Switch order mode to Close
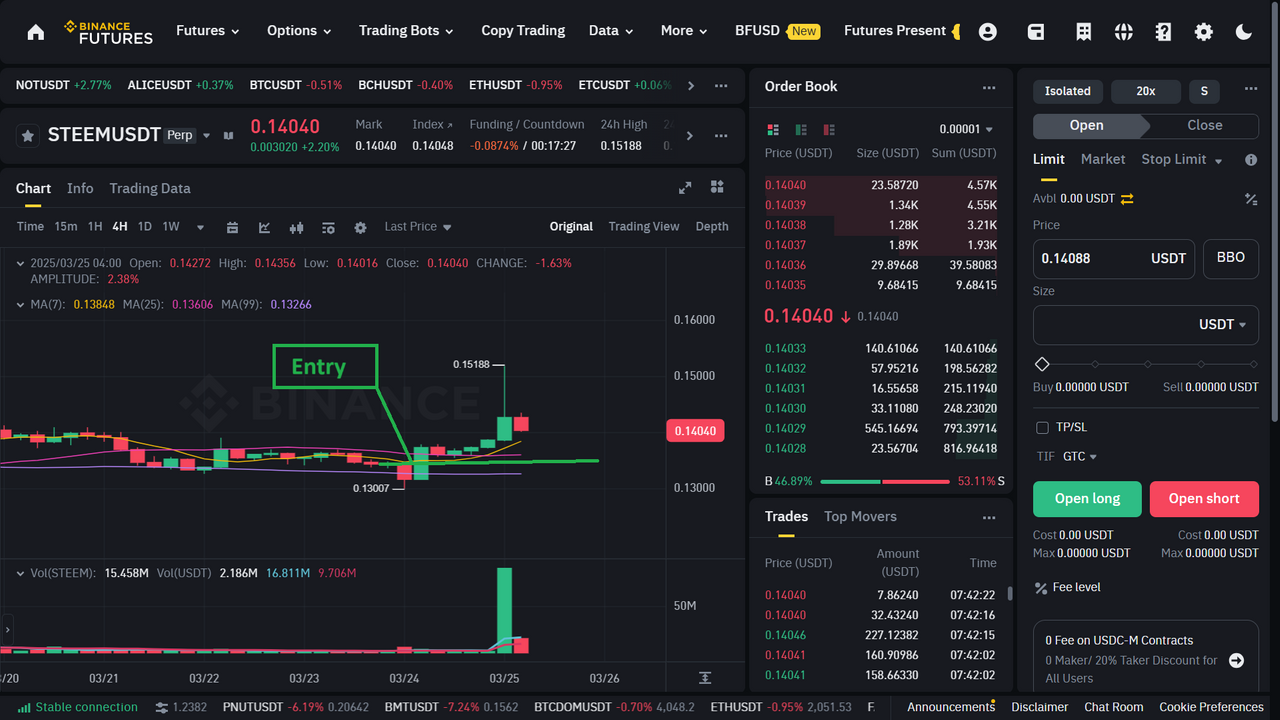The width and height of the screenshot is (1280, 720). pyautogui.click(x=1204, y=126)
